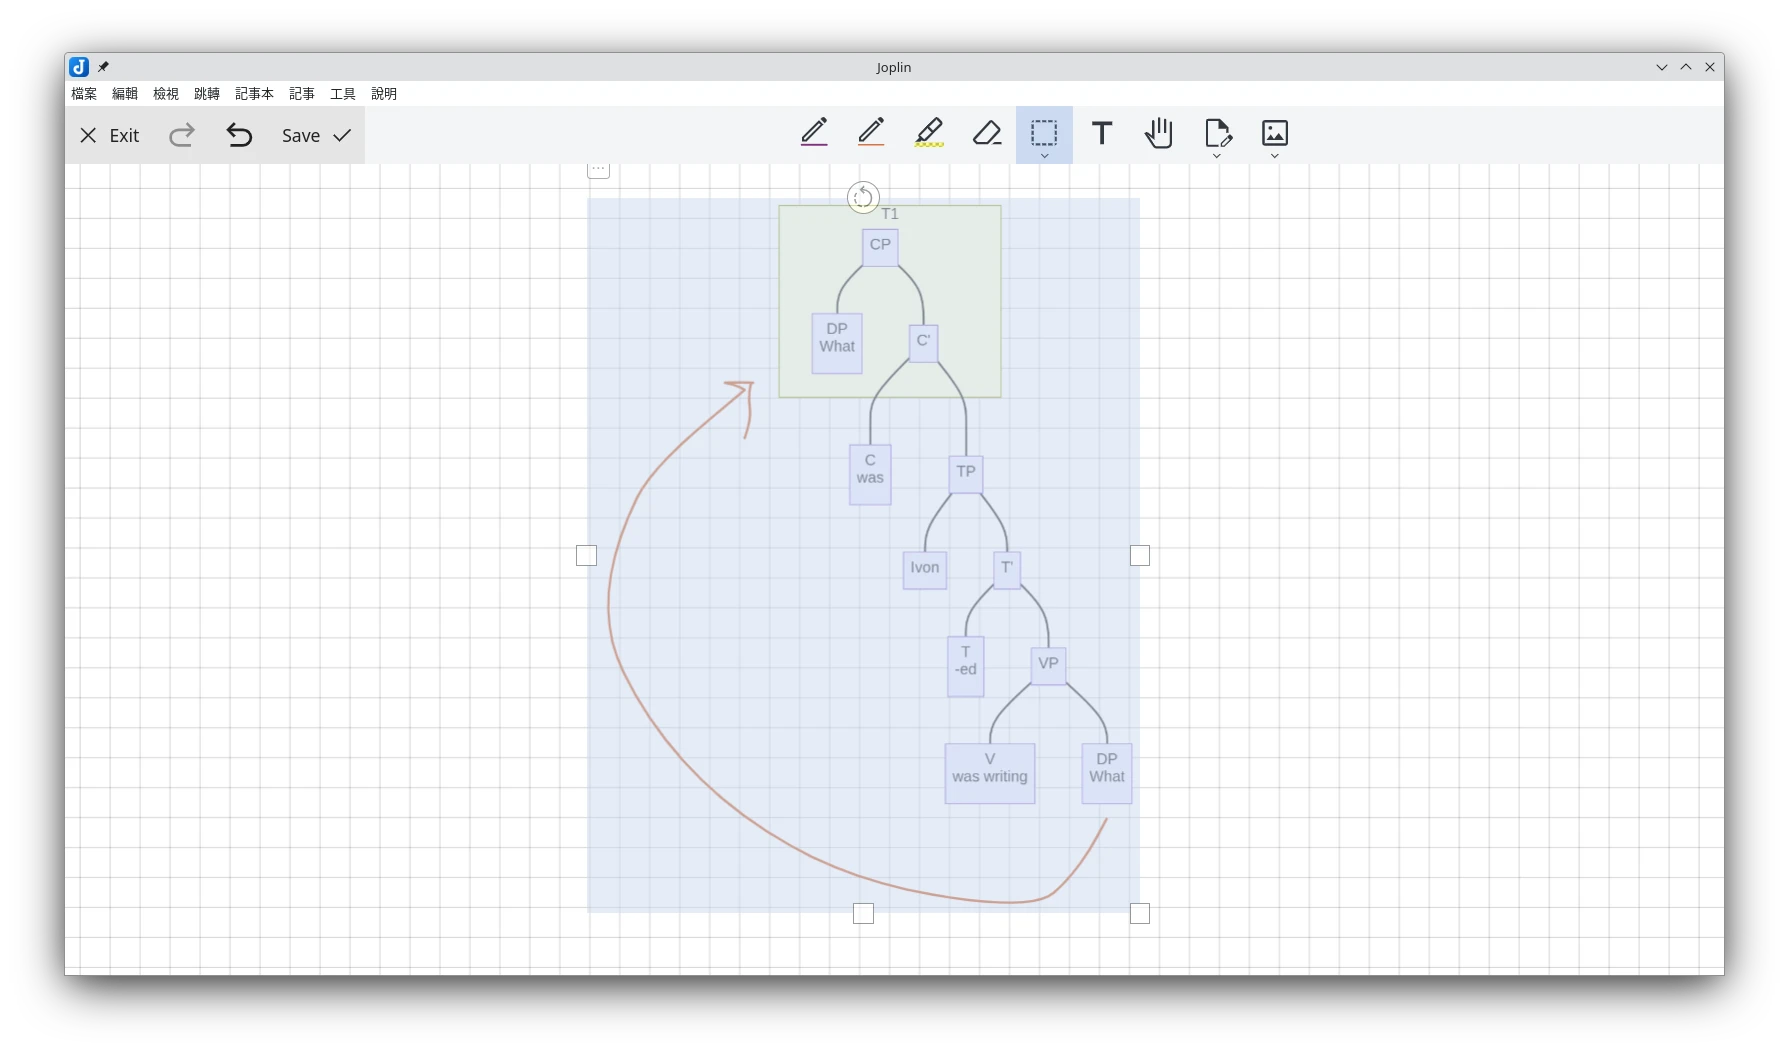Click the redo arrow

(182, 135)
